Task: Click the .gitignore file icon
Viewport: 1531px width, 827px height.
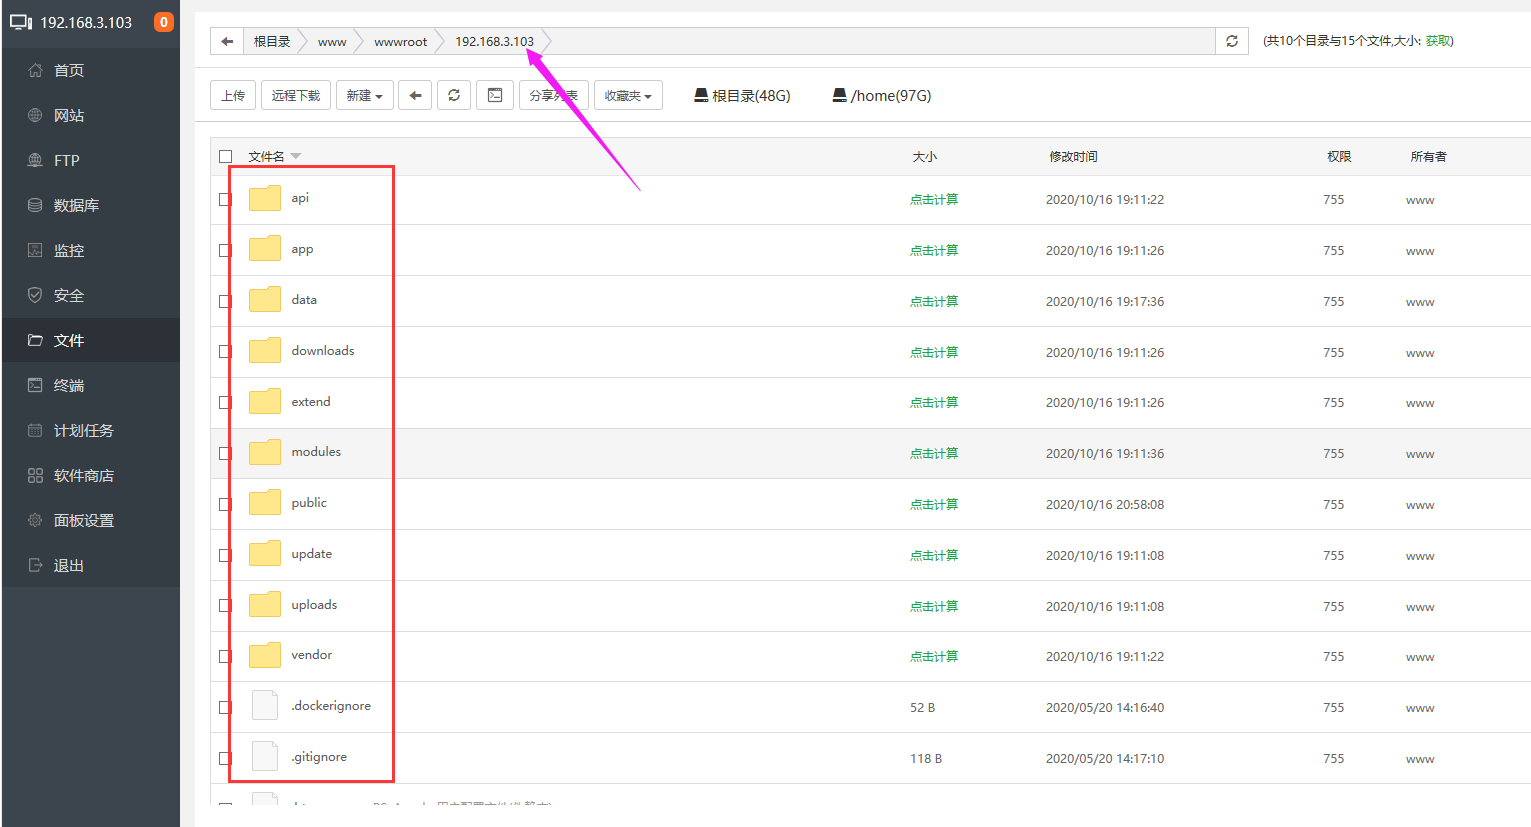Action: pyautogui.click(x=265, y=756)
